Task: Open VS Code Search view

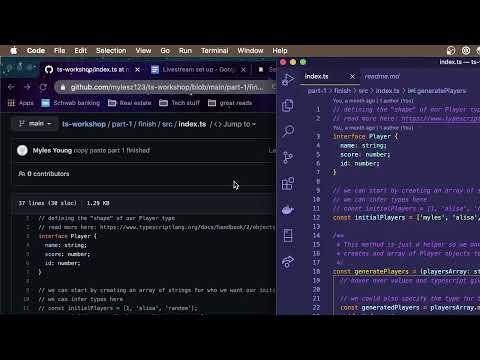Action: [288, 131]
